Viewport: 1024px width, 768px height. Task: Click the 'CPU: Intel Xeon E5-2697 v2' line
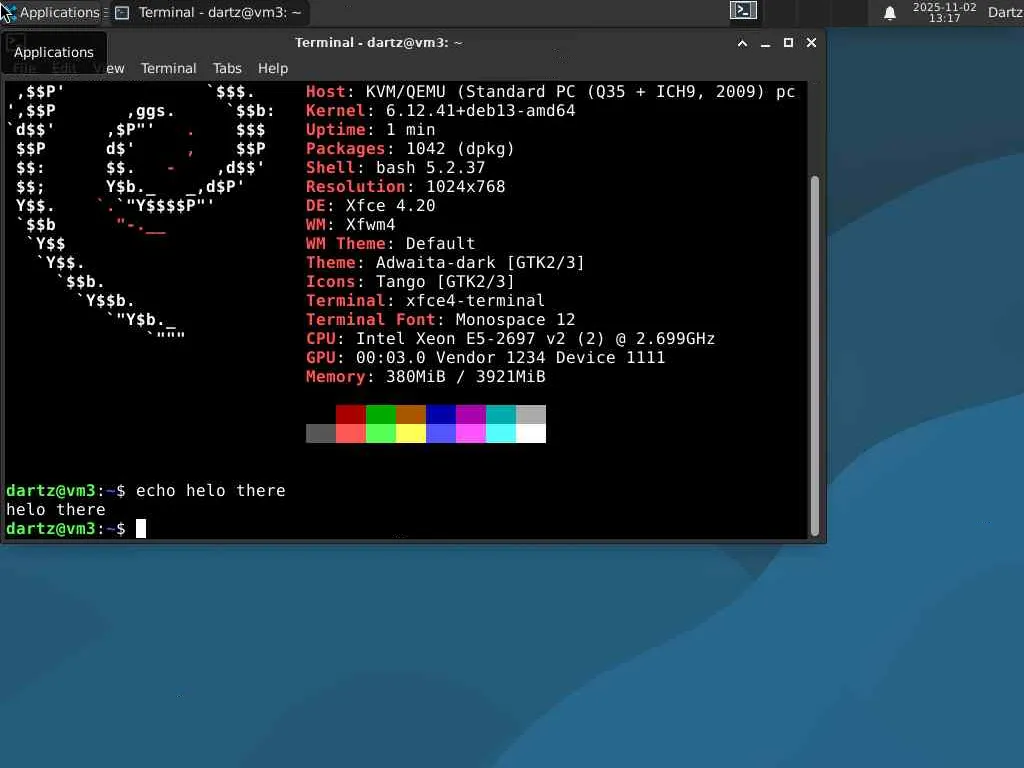(511, 338)
